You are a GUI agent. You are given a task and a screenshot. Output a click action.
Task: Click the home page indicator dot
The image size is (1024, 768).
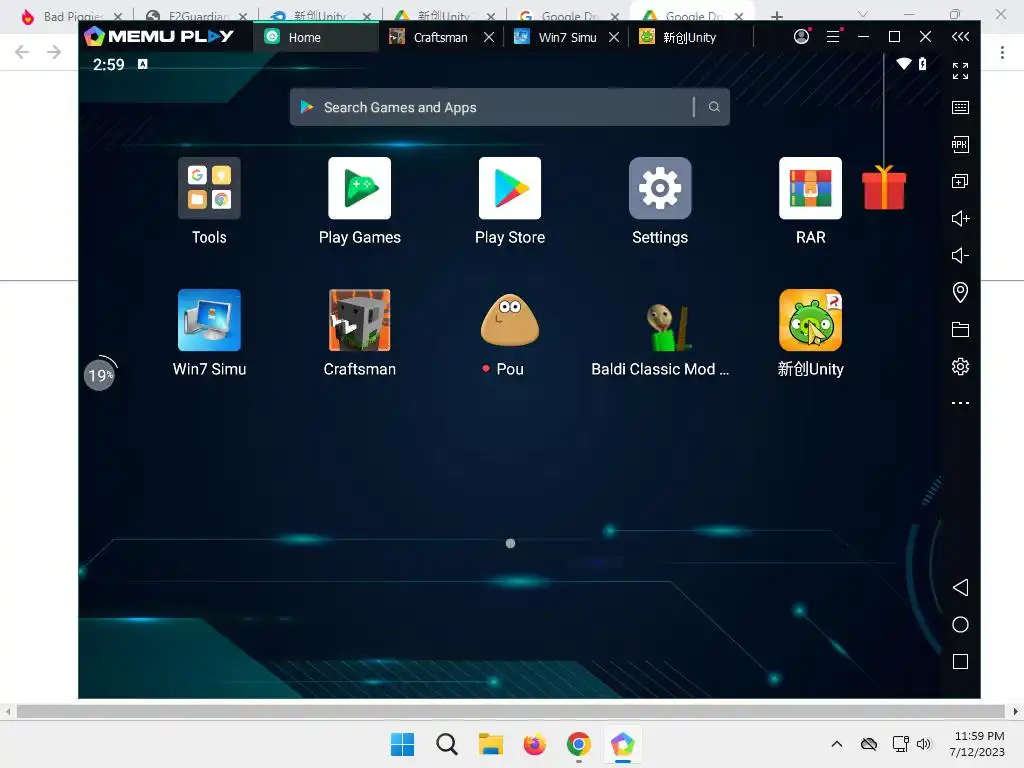[510, 543]
